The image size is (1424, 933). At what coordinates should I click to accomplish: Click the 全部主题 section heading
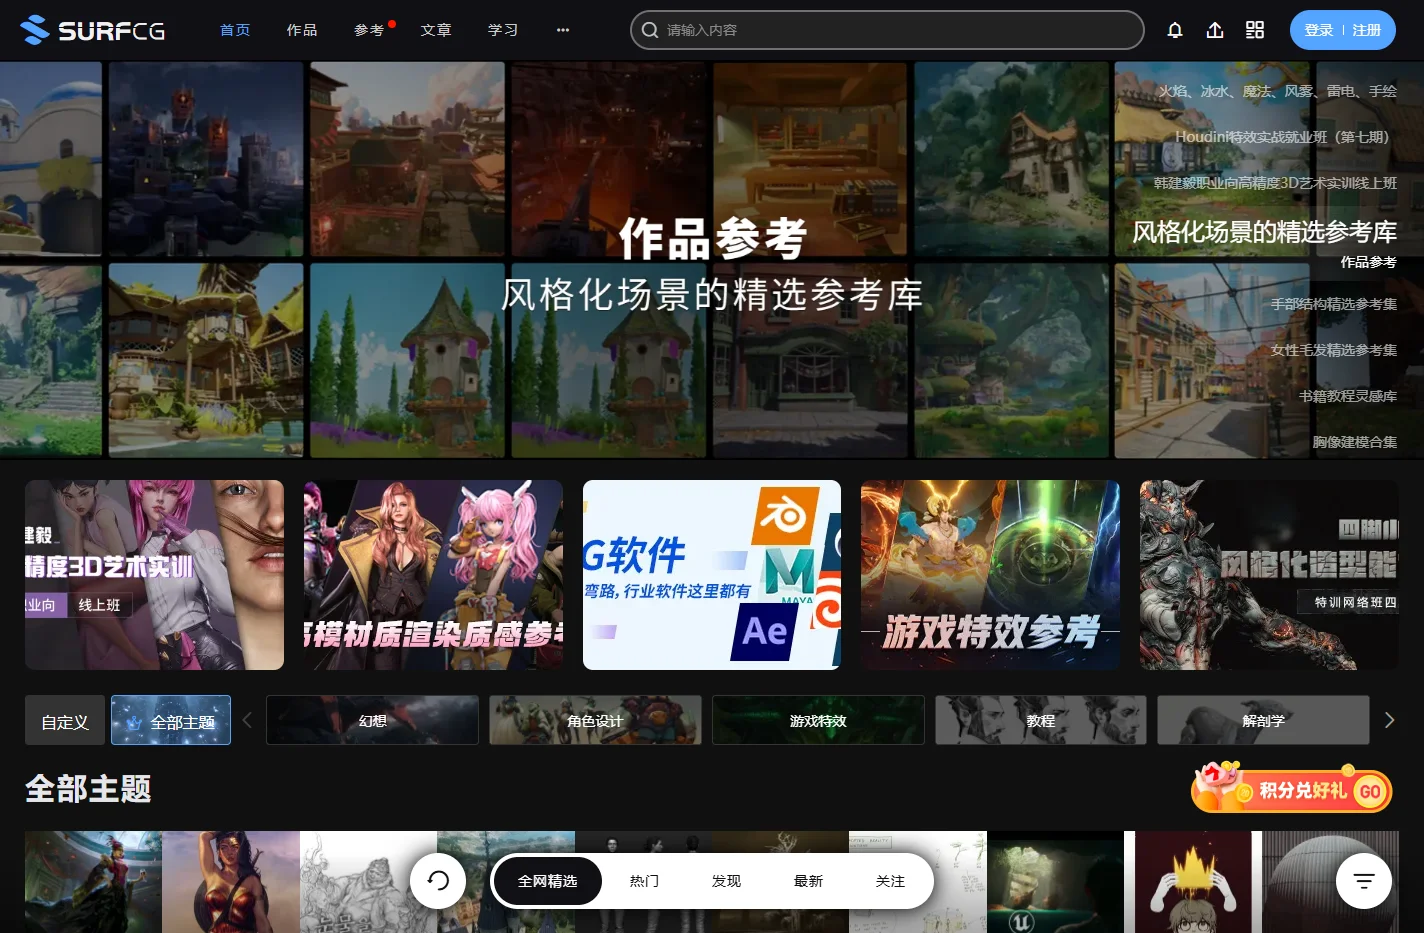coord(88,789)
